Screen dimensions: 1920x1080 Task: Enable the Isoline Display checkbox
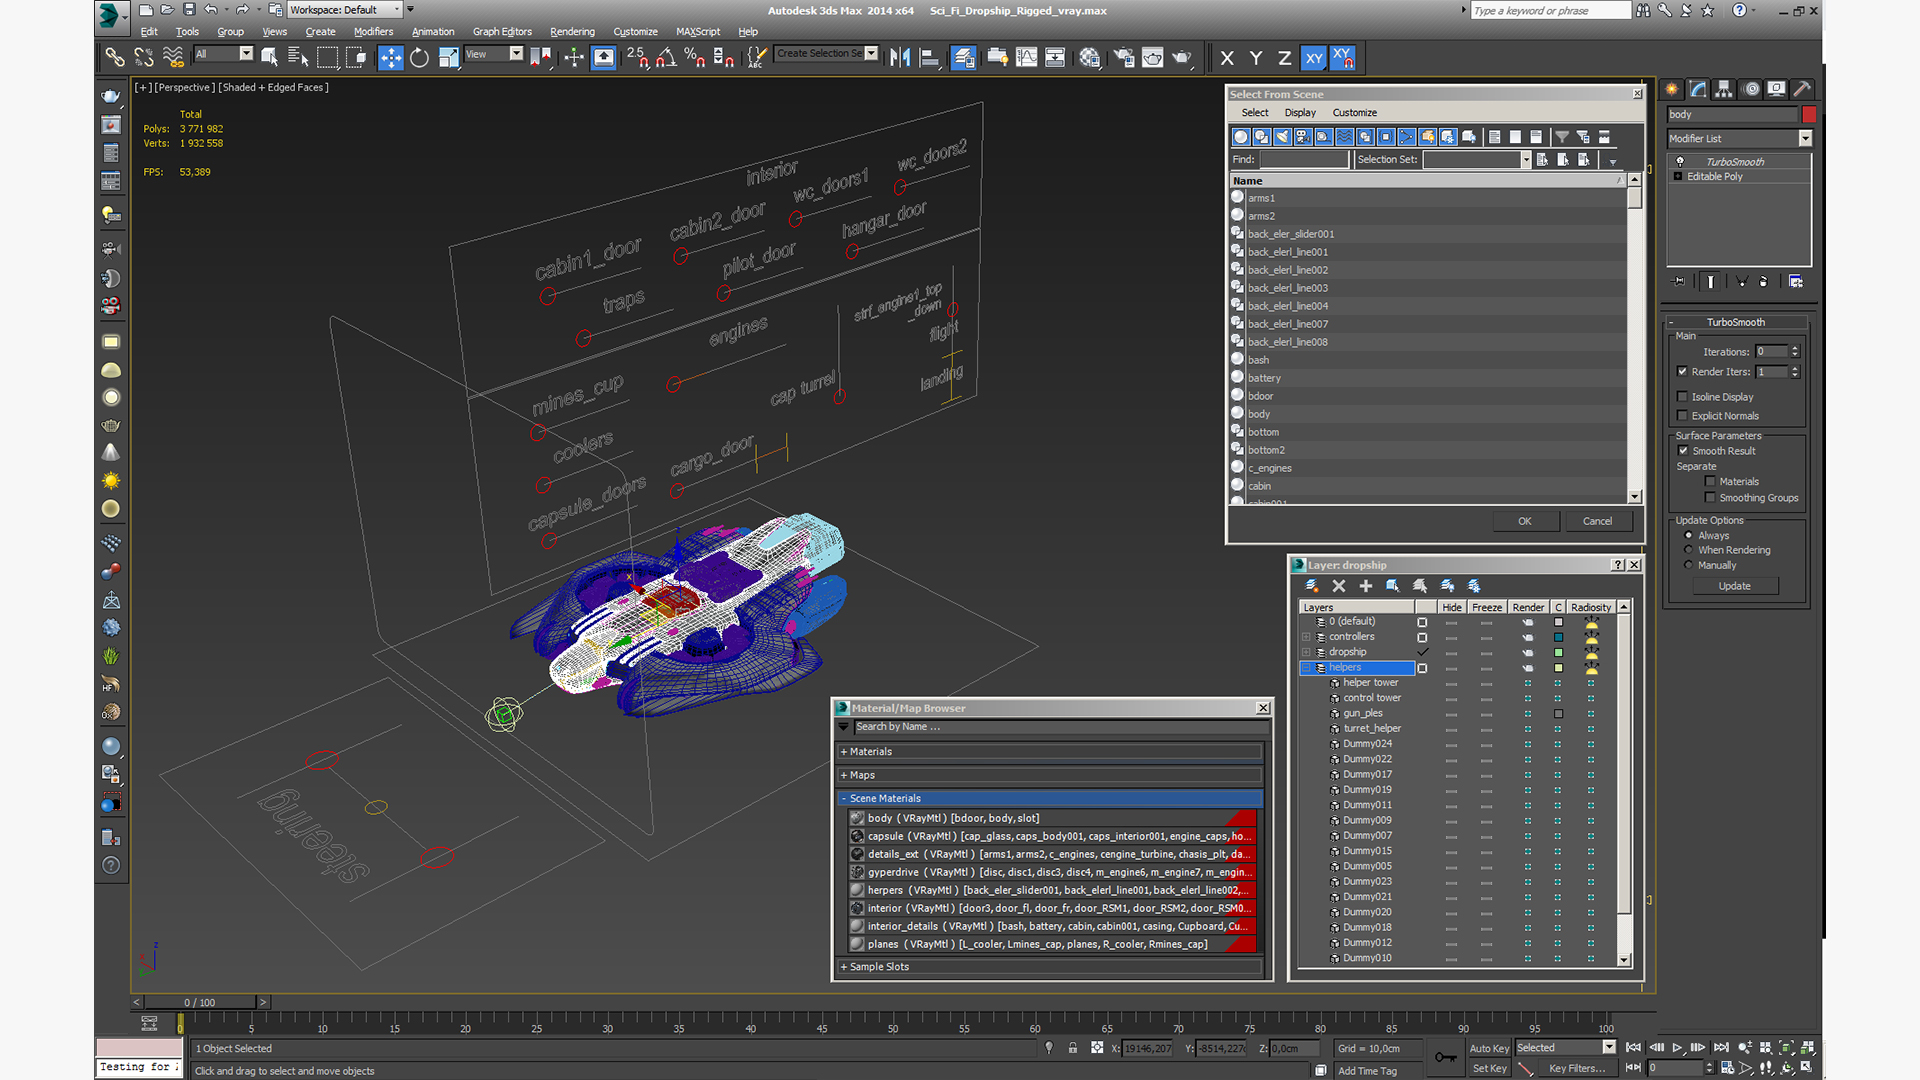(1682, 397)
